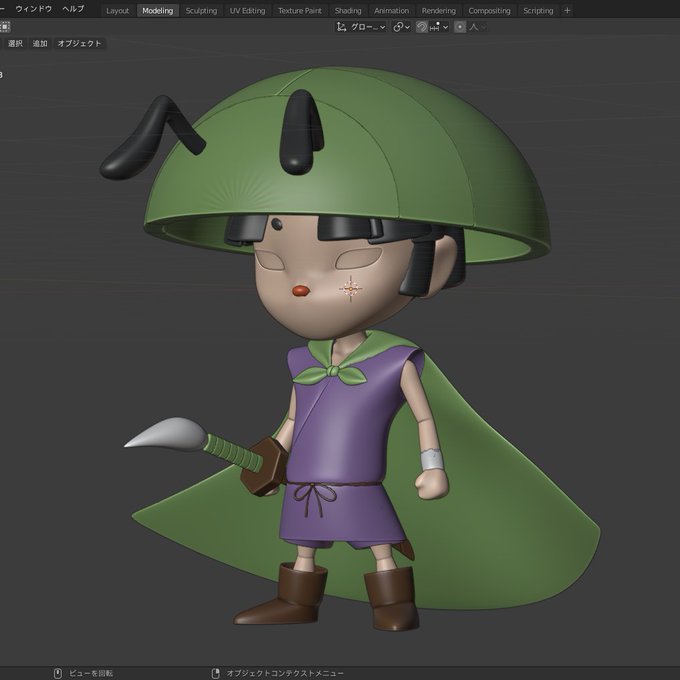This screenshot has width=680, height=680.
Task: Open the snapping options dropdown
Action: (x=438, y=27)
